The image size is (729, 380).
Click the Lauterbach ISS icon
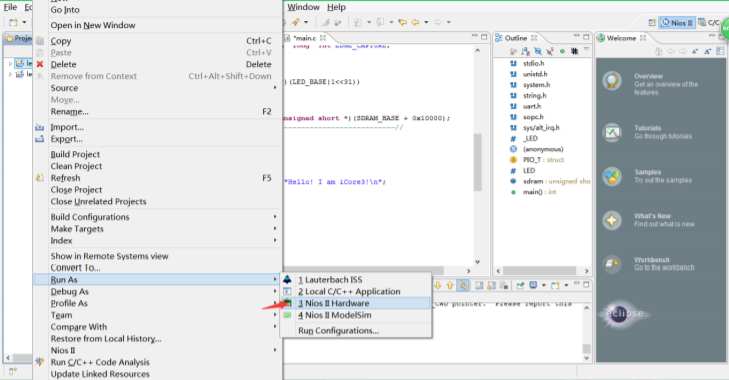287,280
